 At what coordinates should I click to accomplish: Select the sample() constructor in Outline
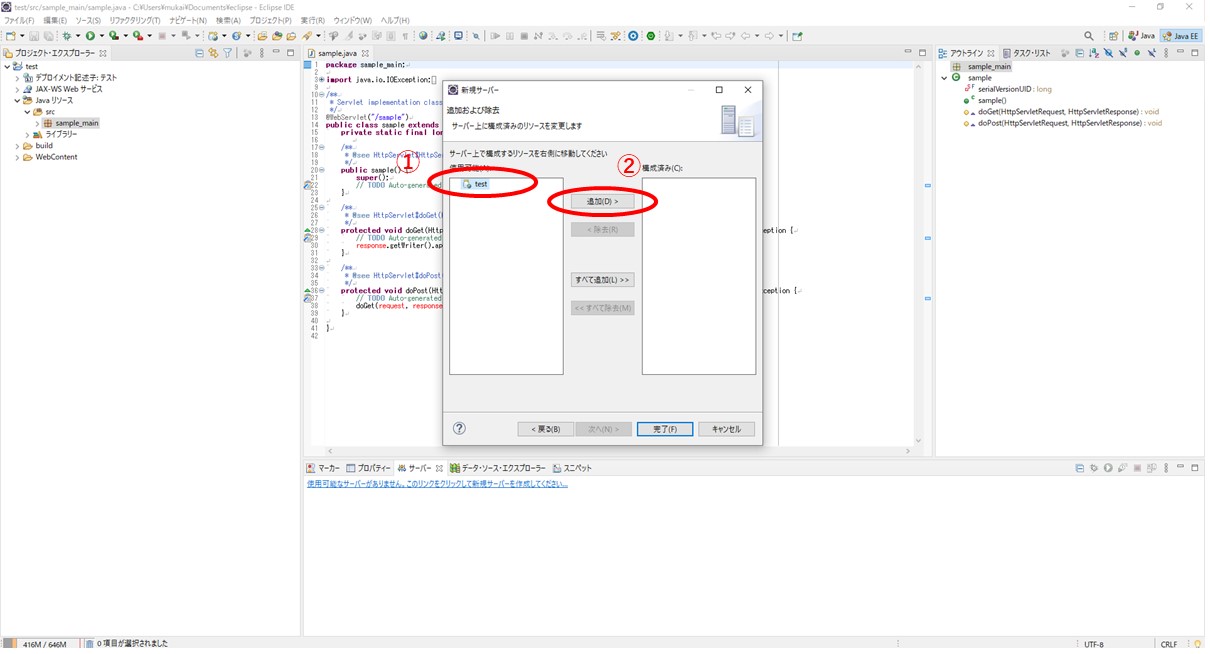[x=985, y=100]
